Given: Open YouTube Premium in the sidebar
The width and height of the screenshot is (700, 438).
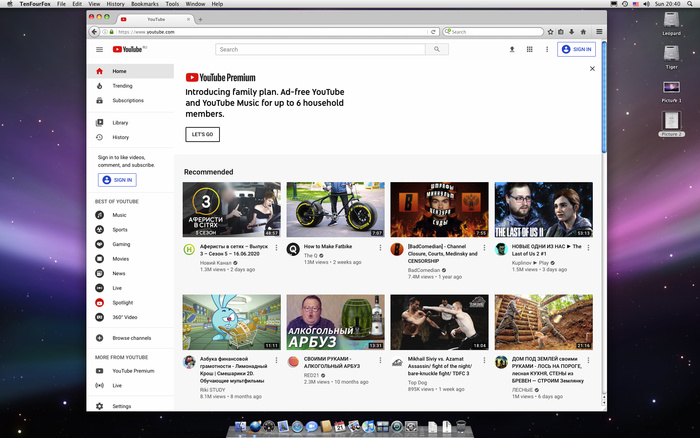Looking at the screenshot, I should pos(130,371).
